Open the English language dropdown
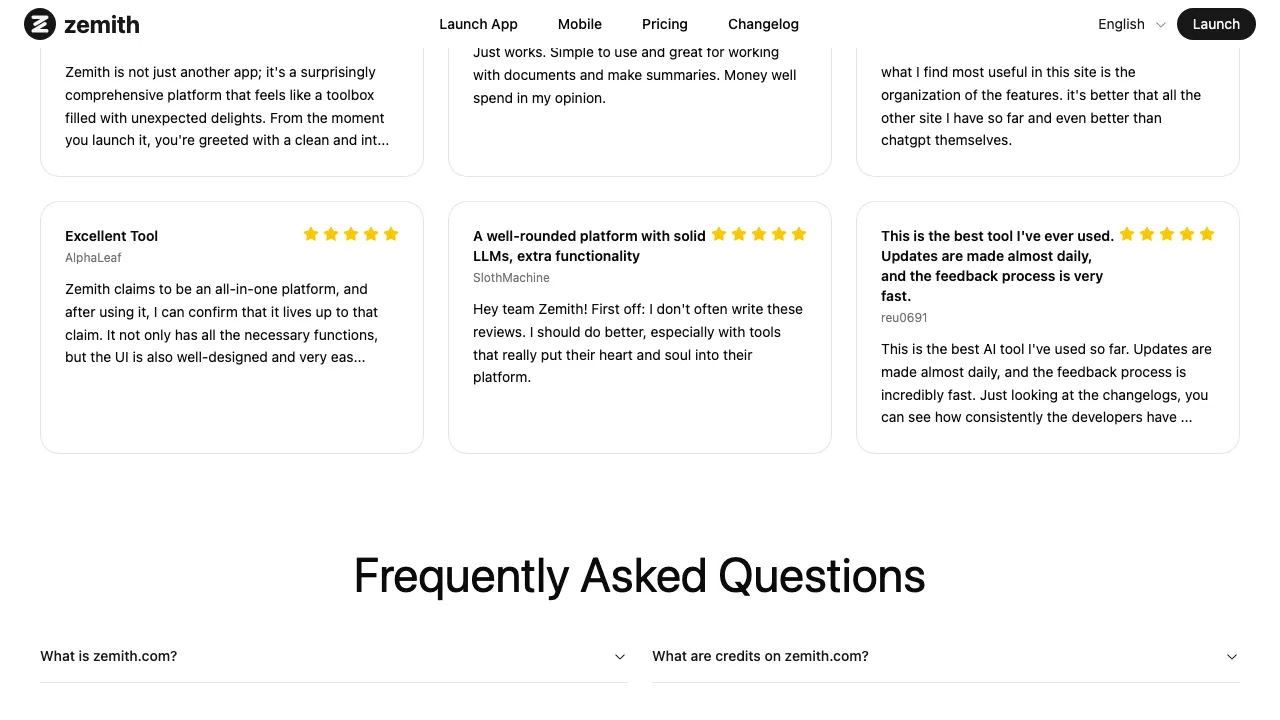 pos(1131,24)
